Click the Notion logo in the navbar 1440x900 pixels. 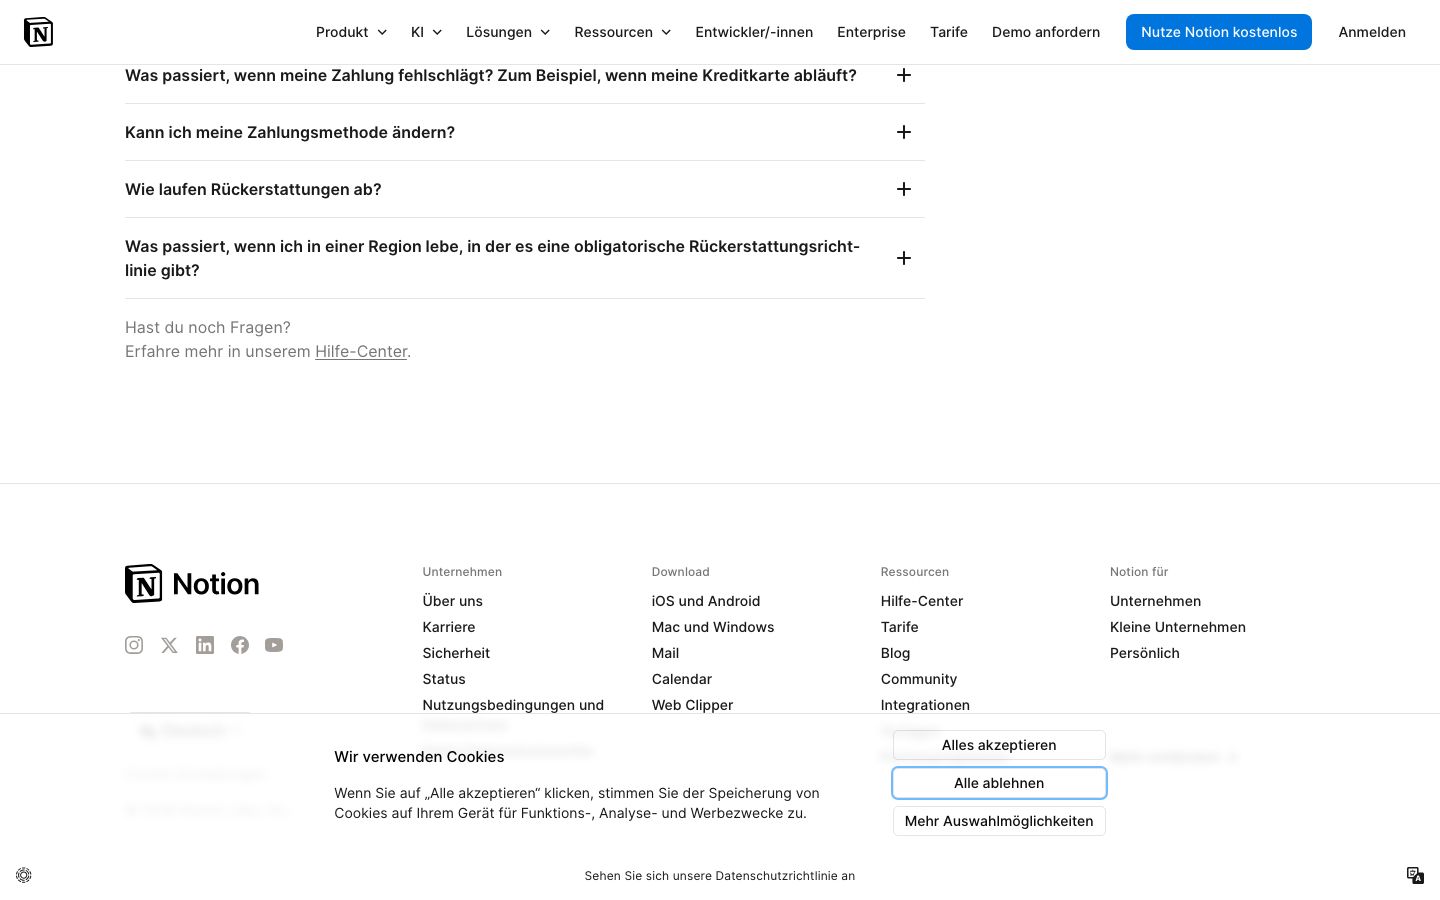[x=38, y=32]
